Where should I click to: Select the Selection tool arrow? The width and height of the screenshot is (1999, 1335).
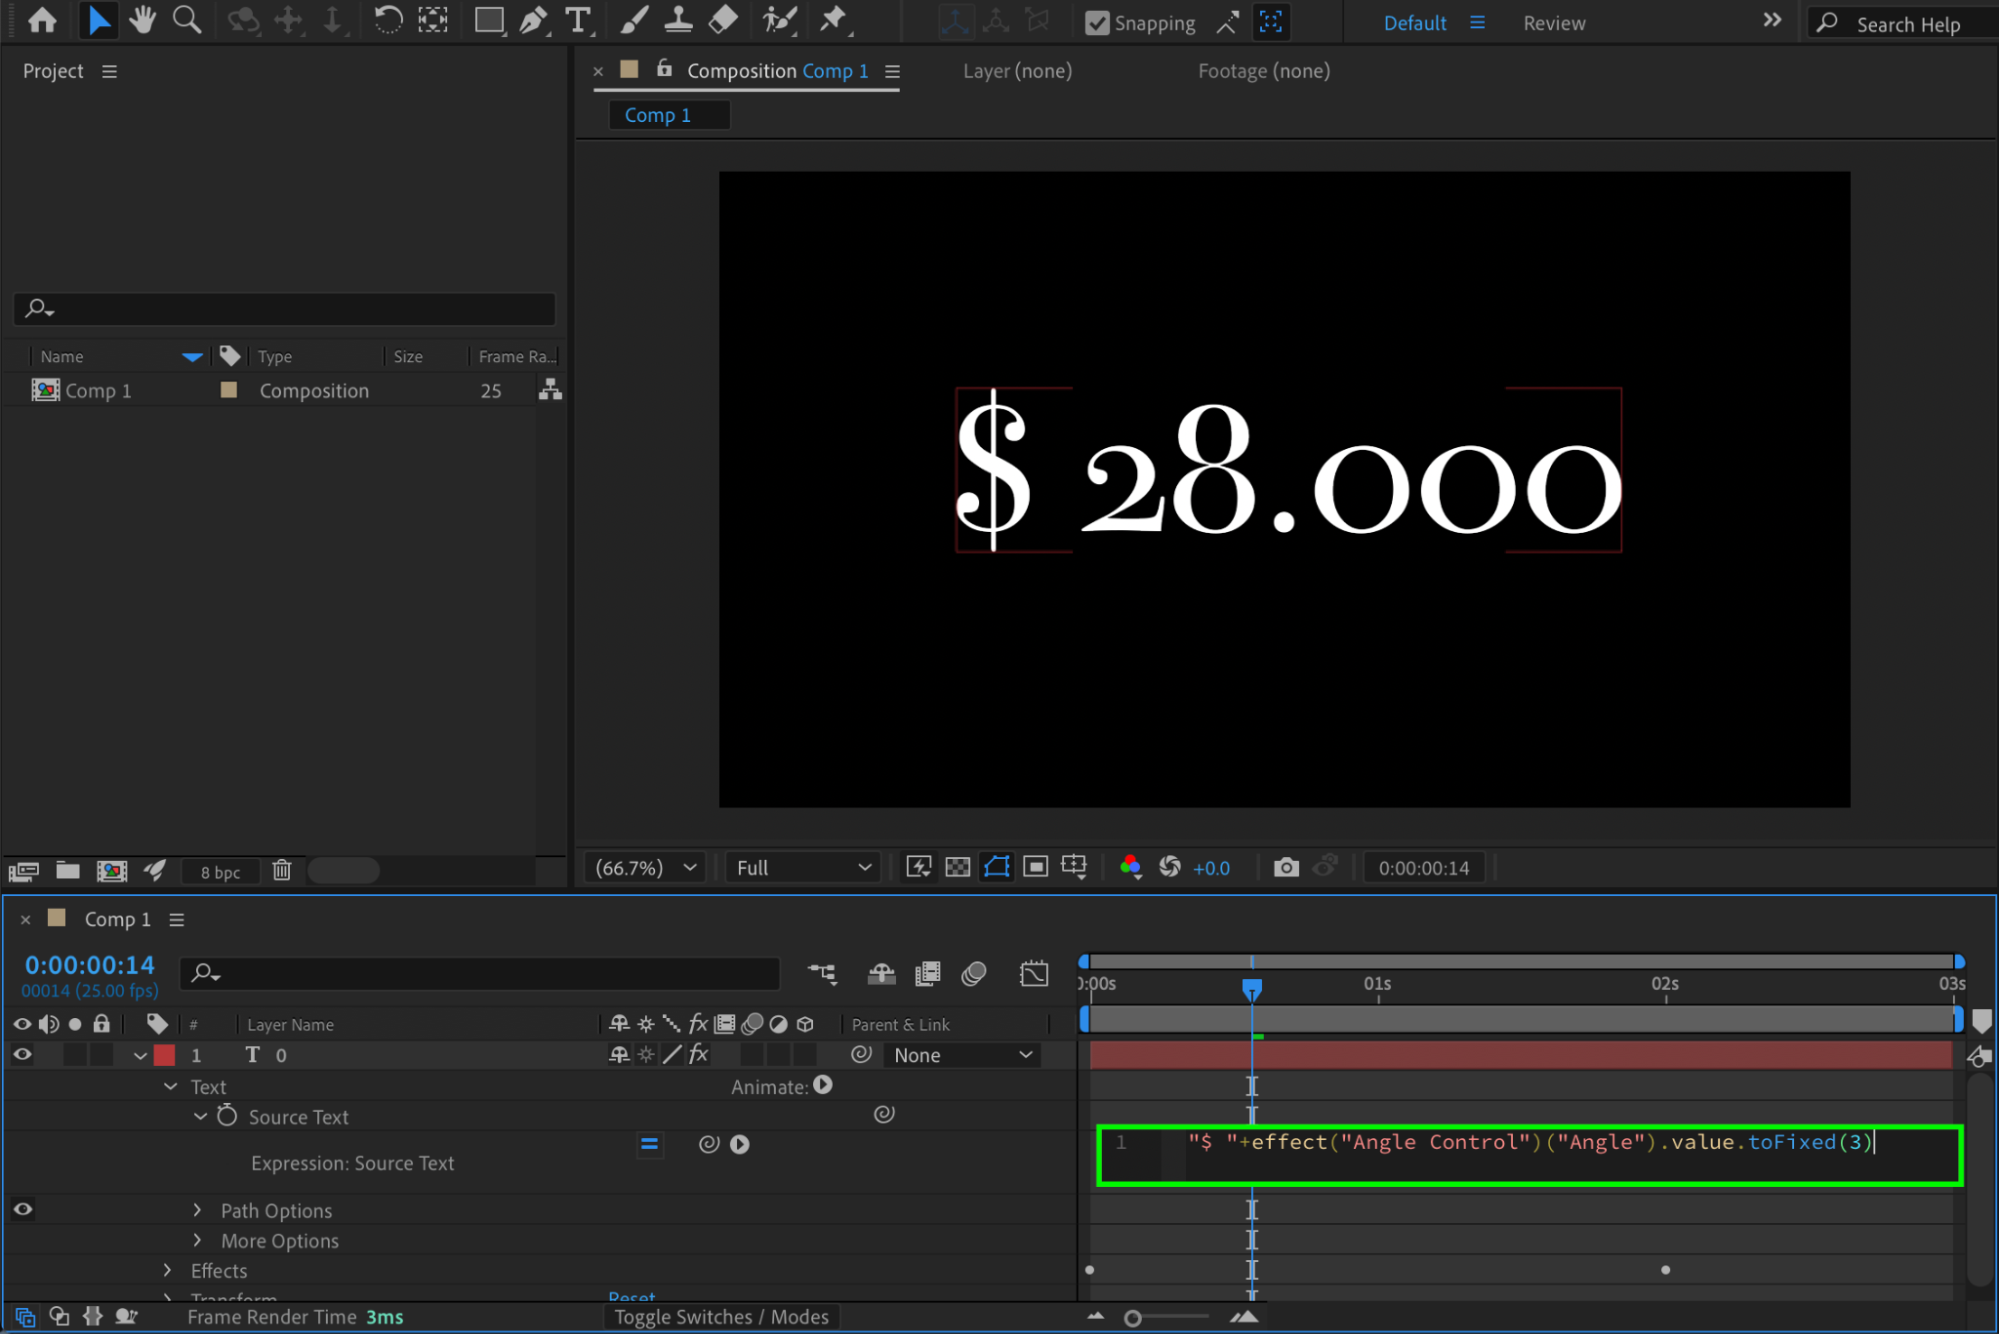[x=98, y=20]
